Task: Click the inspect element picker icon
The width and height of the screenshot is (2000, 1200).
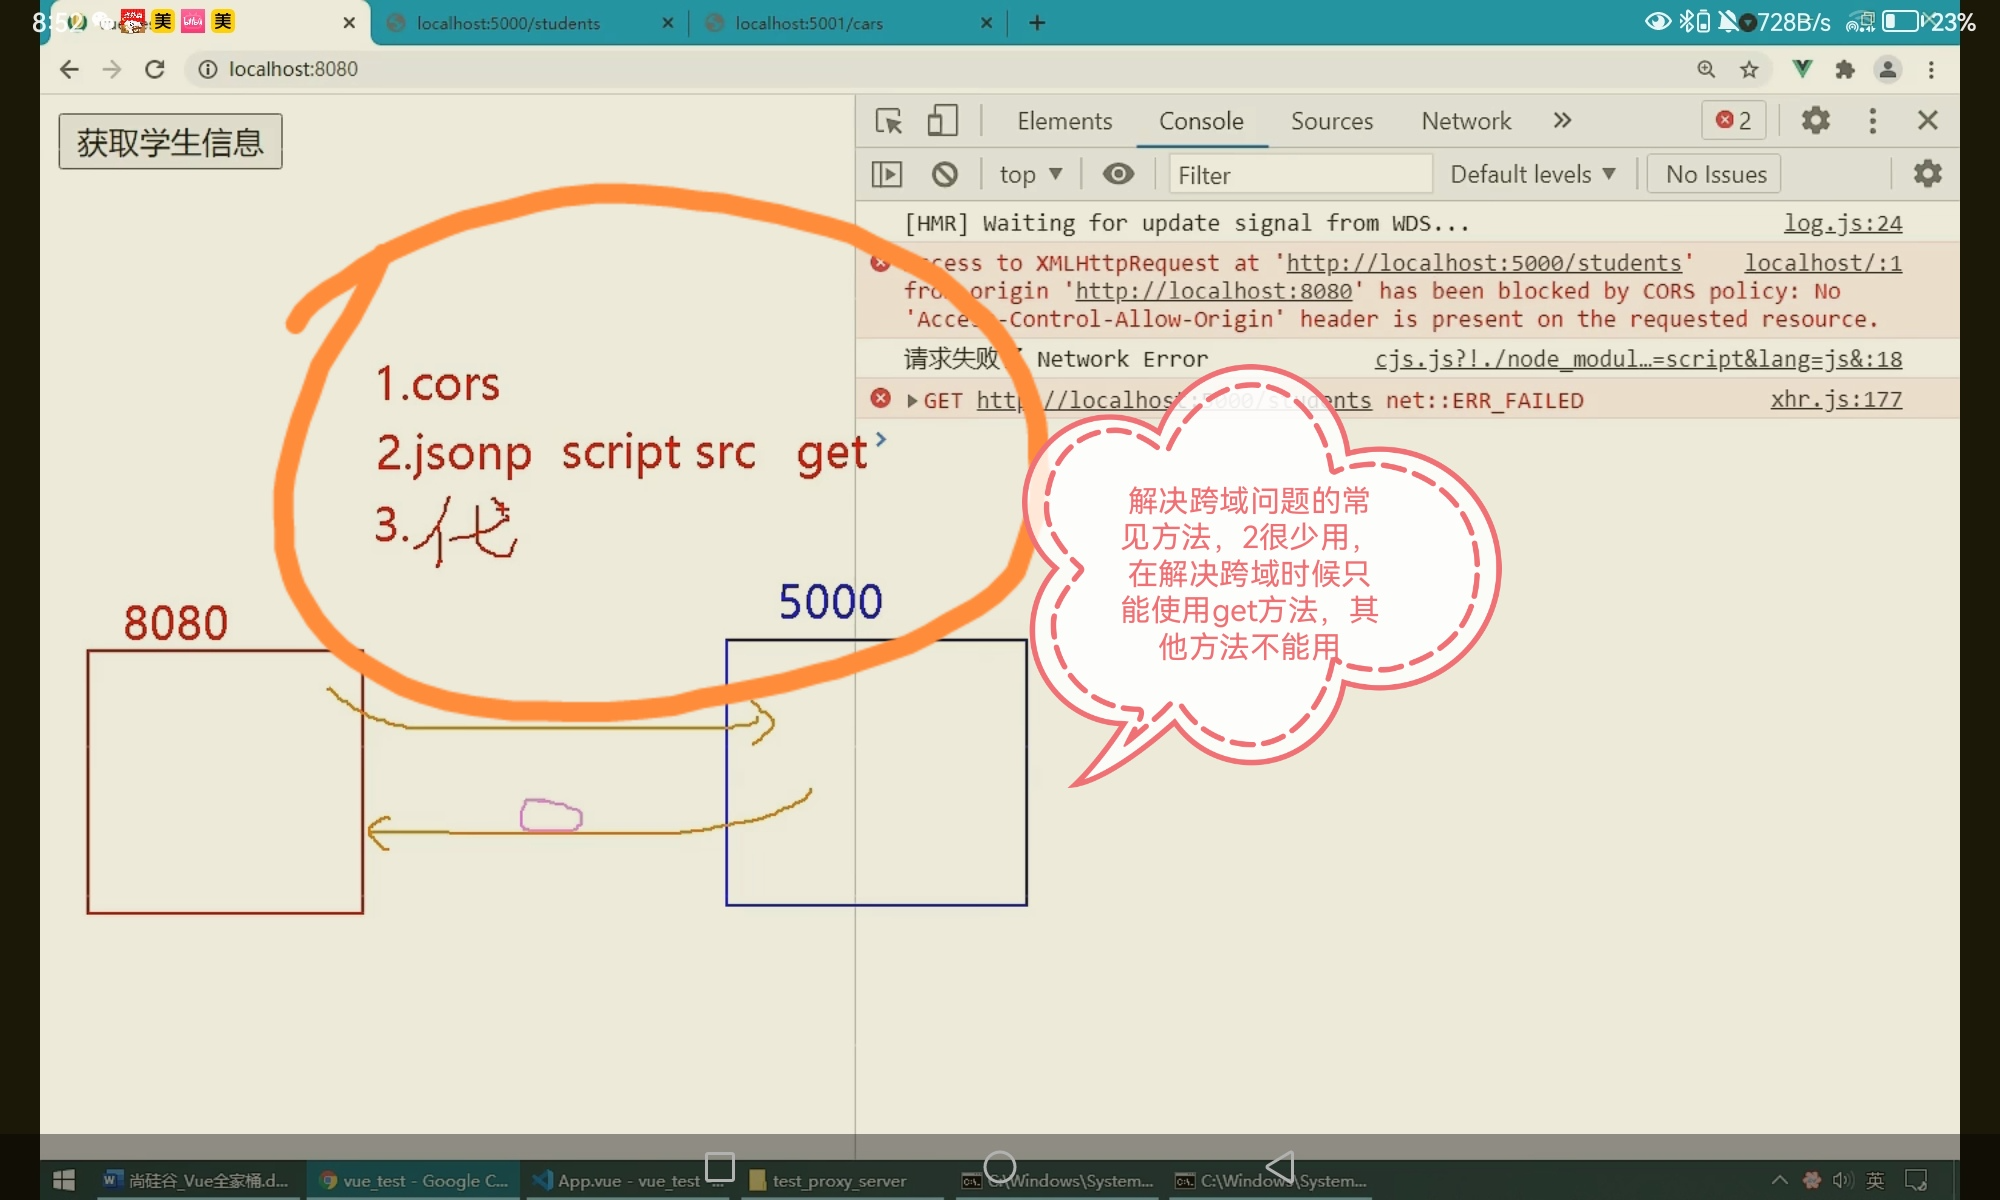Action: tap(888, 121)
